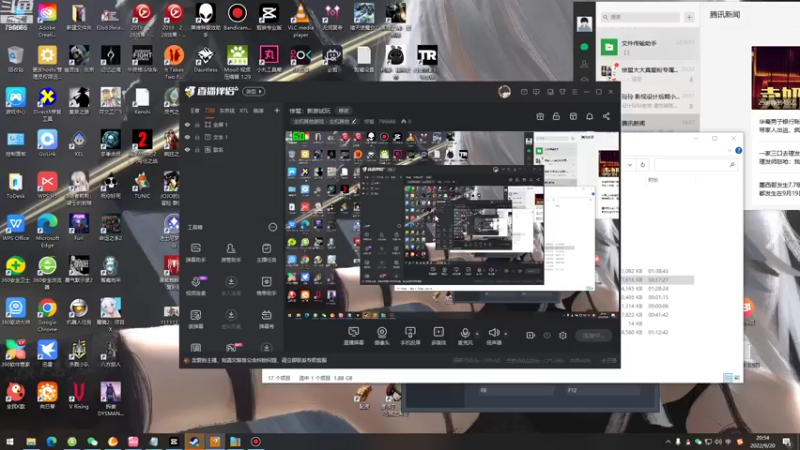Open Google Chrome desktop icon
This screenshot has height=450, width=800.
click(47, 315)
